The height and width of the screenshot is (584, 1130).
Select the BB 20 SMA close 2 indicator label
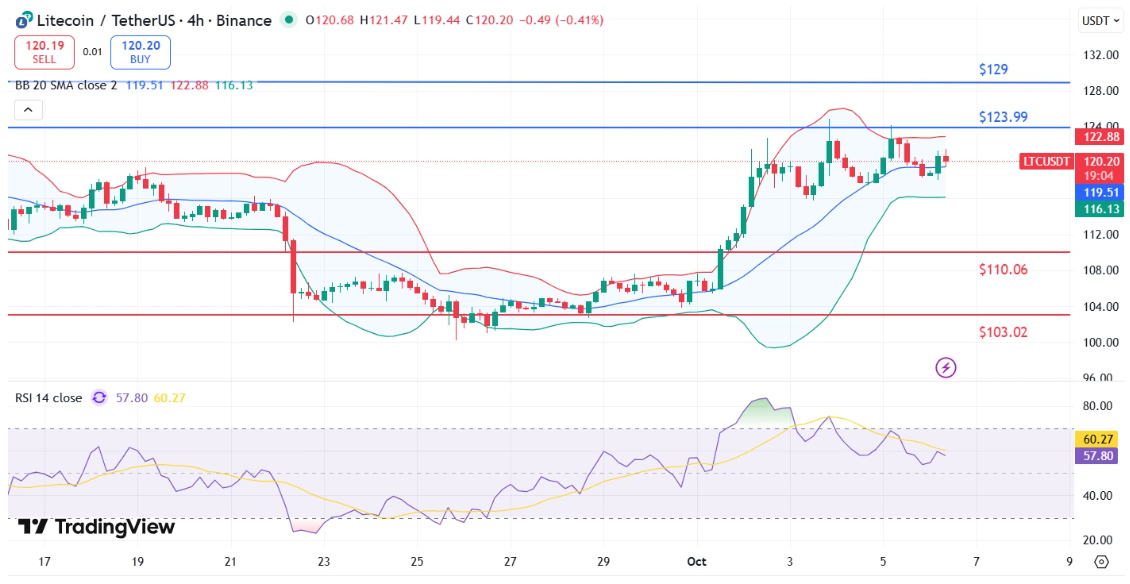65,85
